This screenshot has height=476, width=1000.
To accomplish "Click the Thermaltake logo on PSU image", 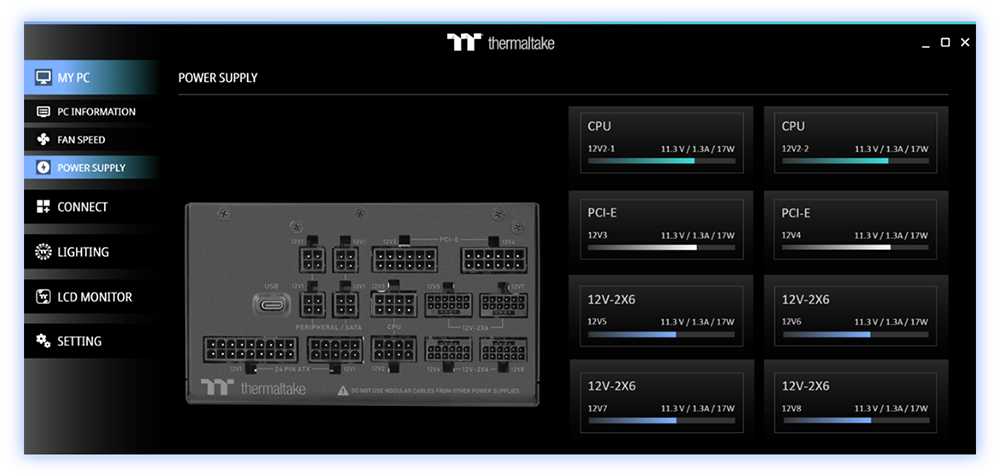I will click(x=253, y=388).
